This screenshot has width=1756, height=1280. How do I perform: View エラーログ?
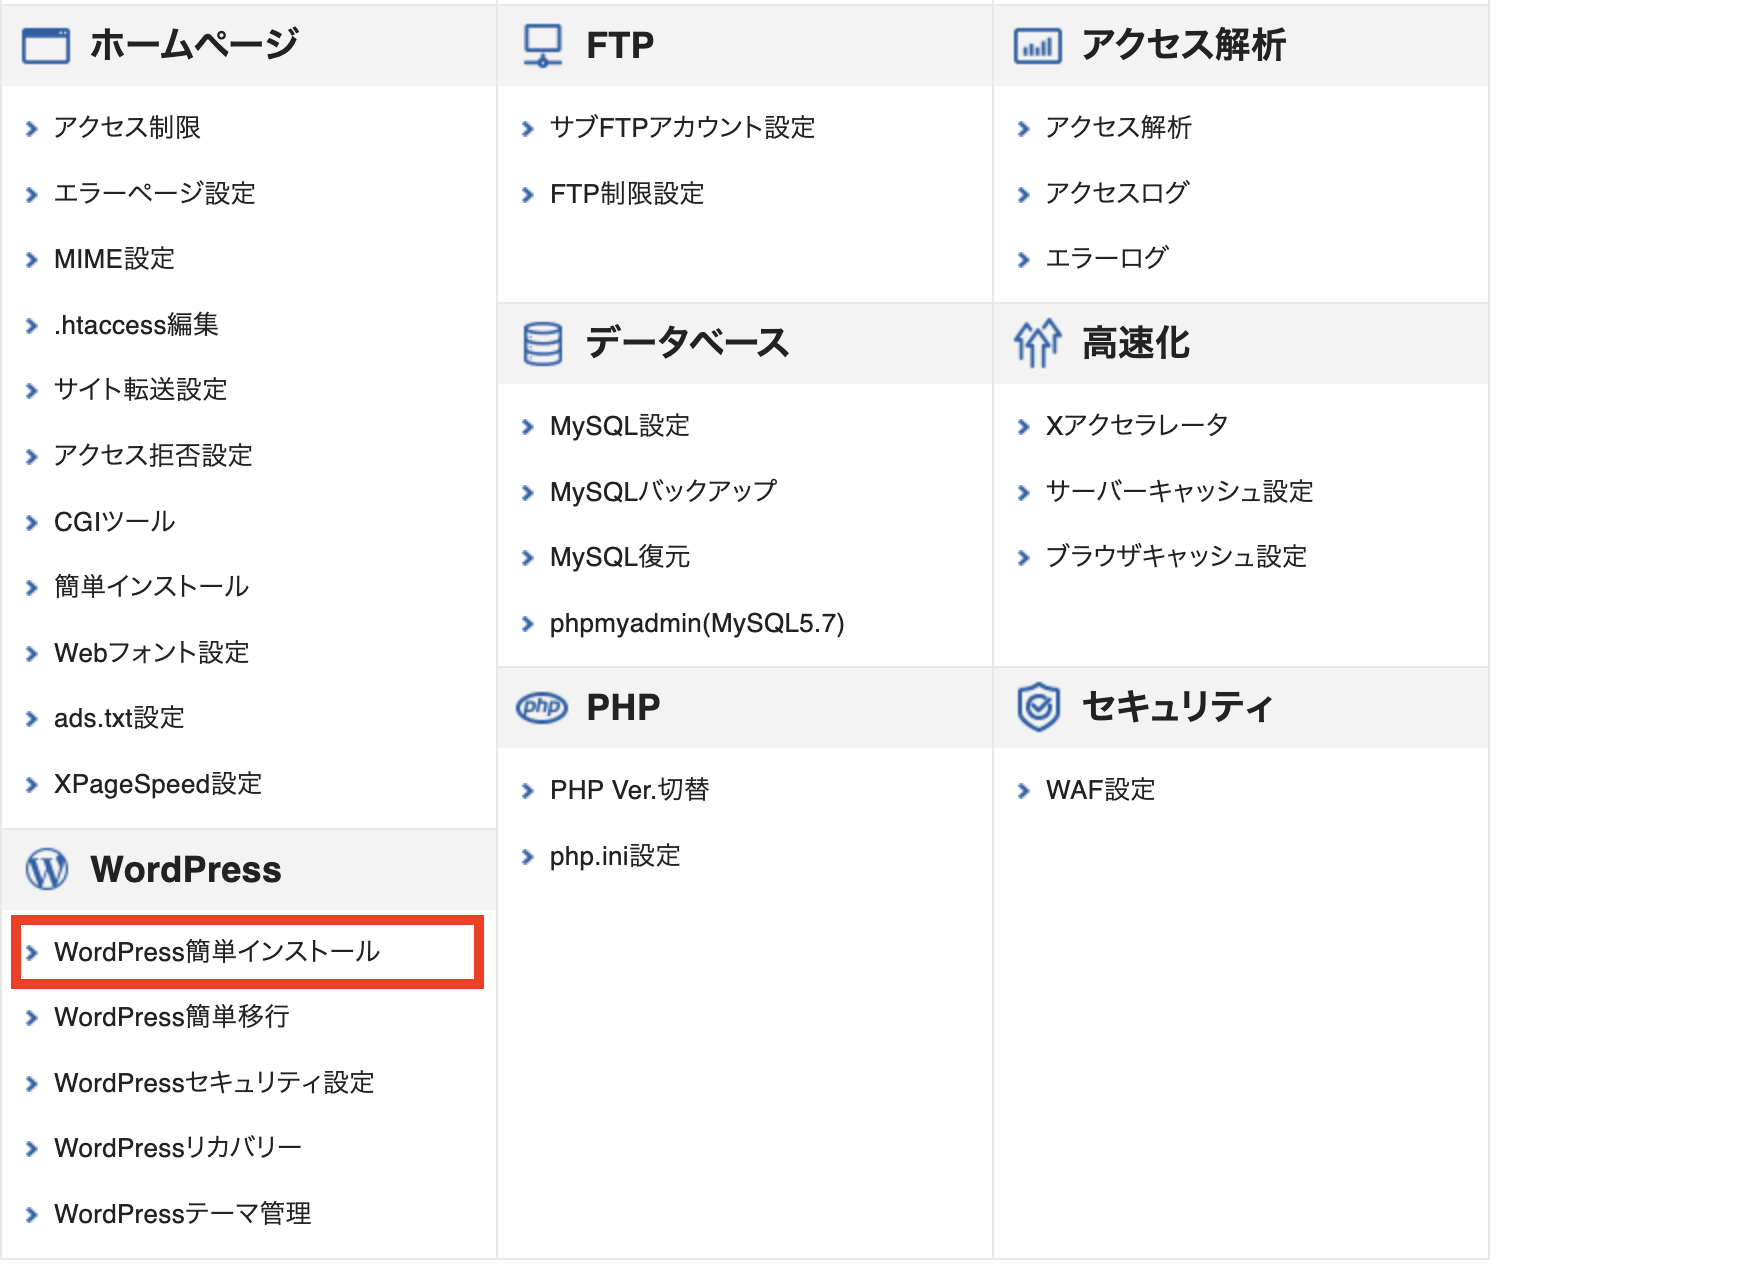coord(1107,259)
